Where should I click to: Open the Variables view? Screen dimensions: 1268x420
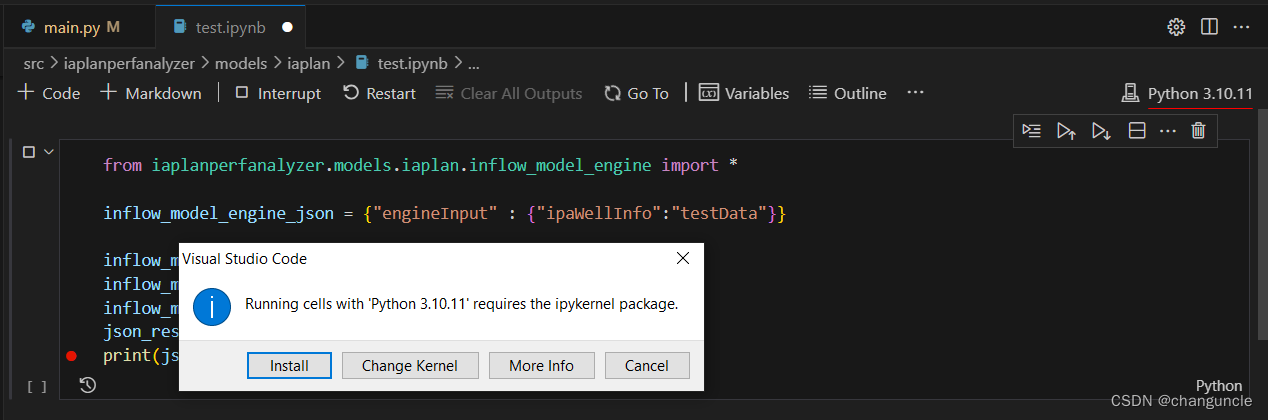click(743, 93)
